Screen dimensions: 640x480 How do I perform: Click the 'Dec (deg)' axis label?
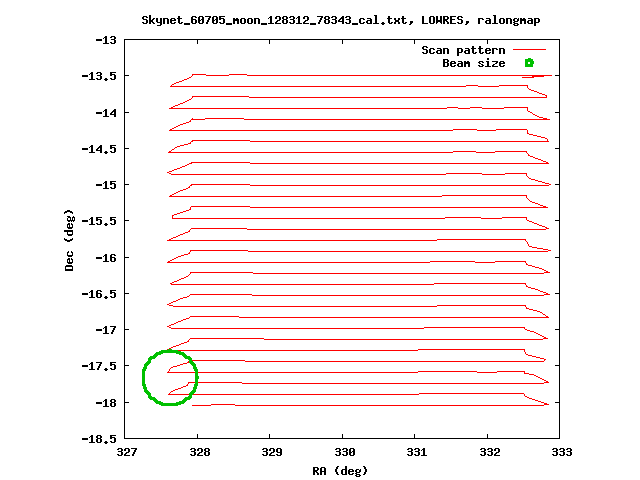coord(69,240)
